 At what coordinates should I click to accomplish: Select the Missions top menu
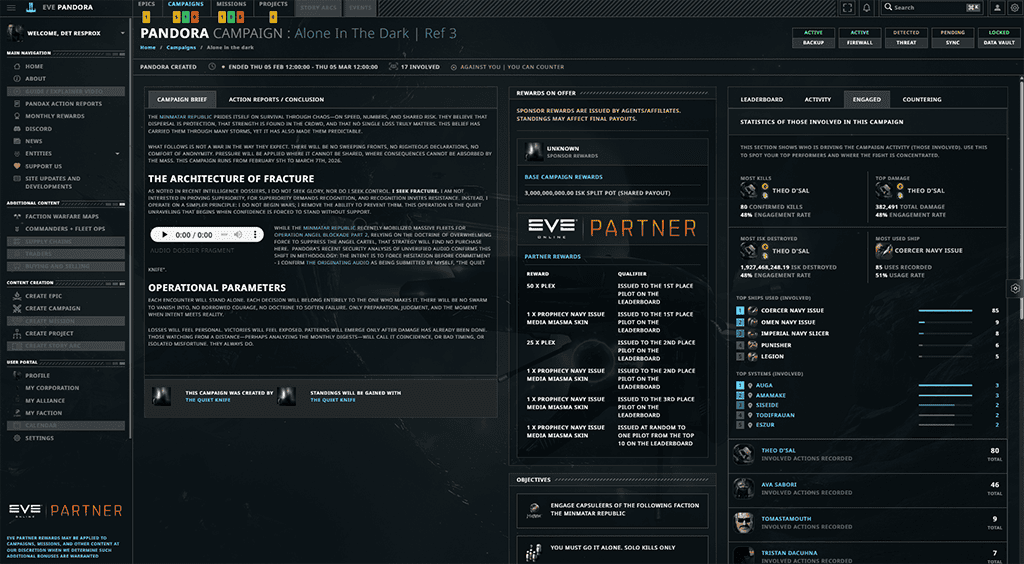(x=231, y=4)
